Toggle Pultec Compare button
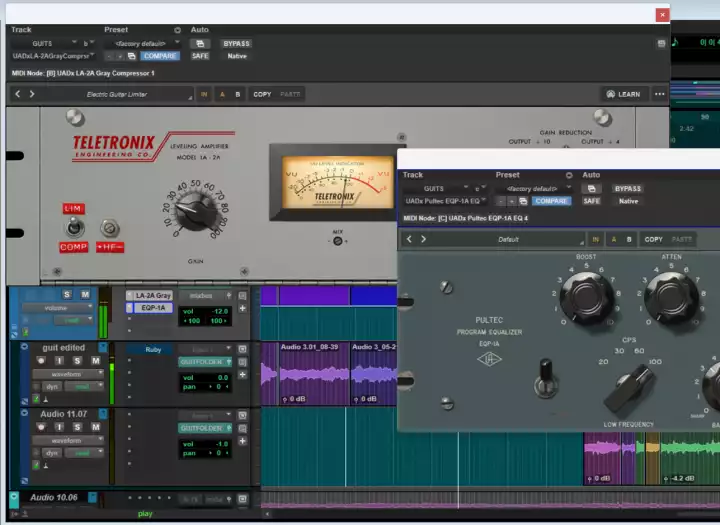Viewport: 720px width, 525px height. click(x=551, y=201)
